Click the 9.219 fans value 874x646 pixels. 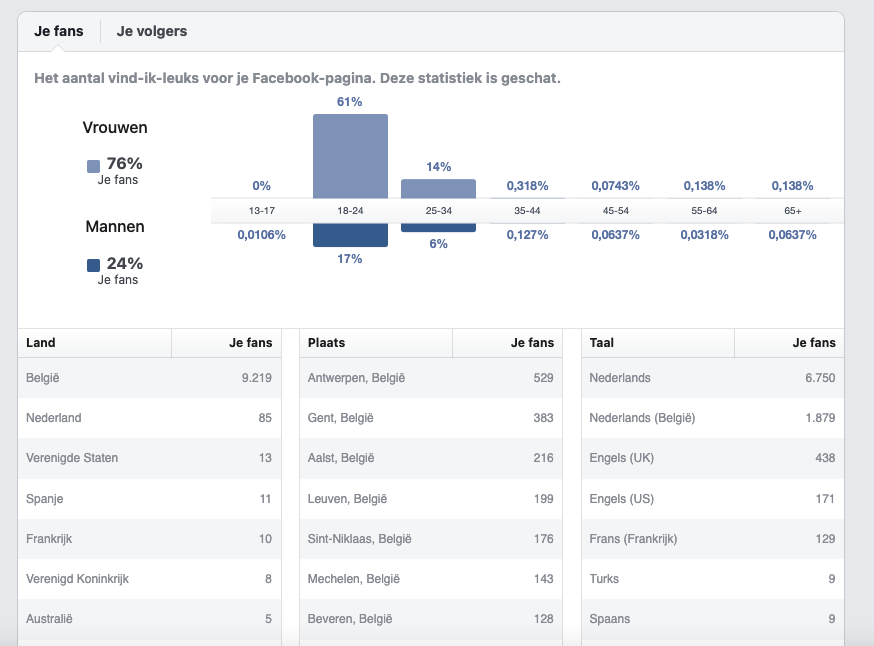pyautogui.click(x=256, y=378)
